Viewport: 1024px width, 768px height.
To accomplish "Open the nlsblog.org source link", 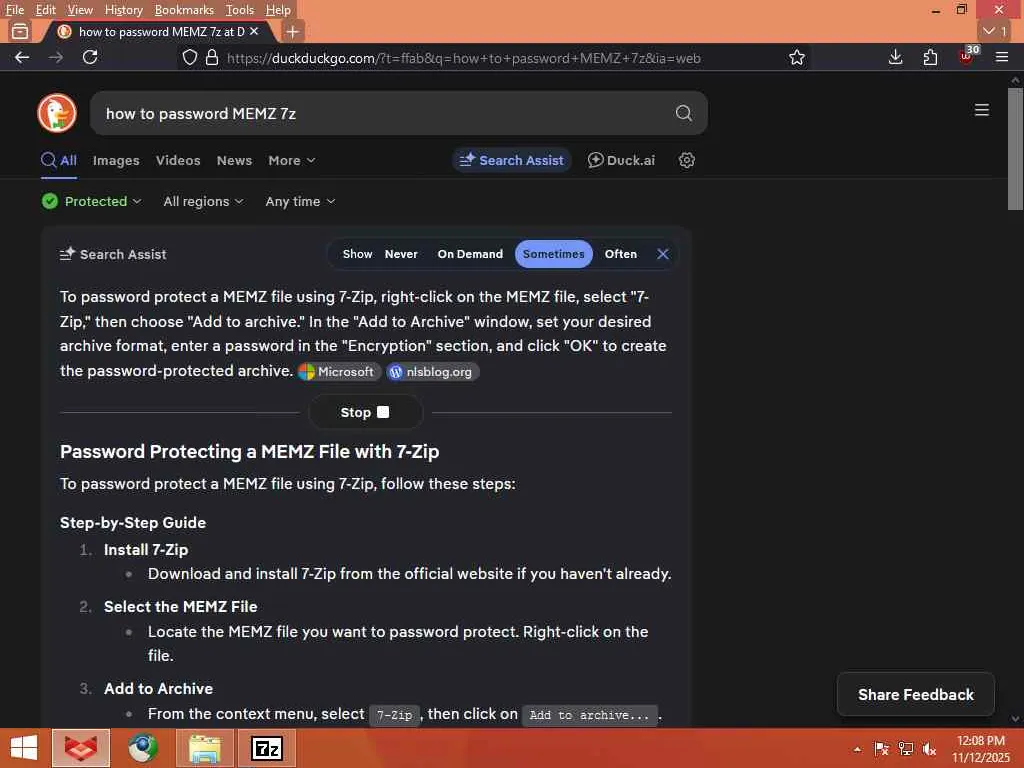I will click(432, 372).
